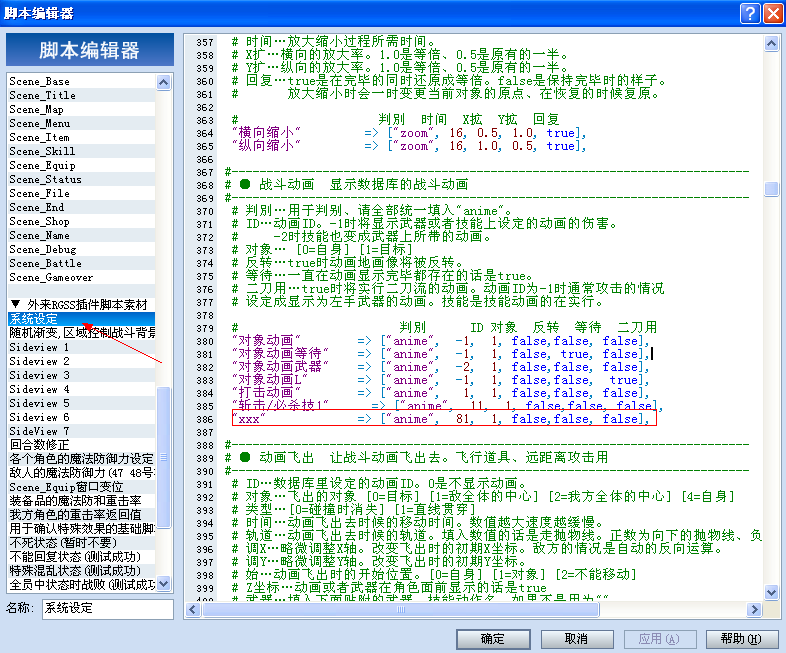Click the 帮助(H) button
The height and width of the screenshot is (653, 786).
(742, 639)
